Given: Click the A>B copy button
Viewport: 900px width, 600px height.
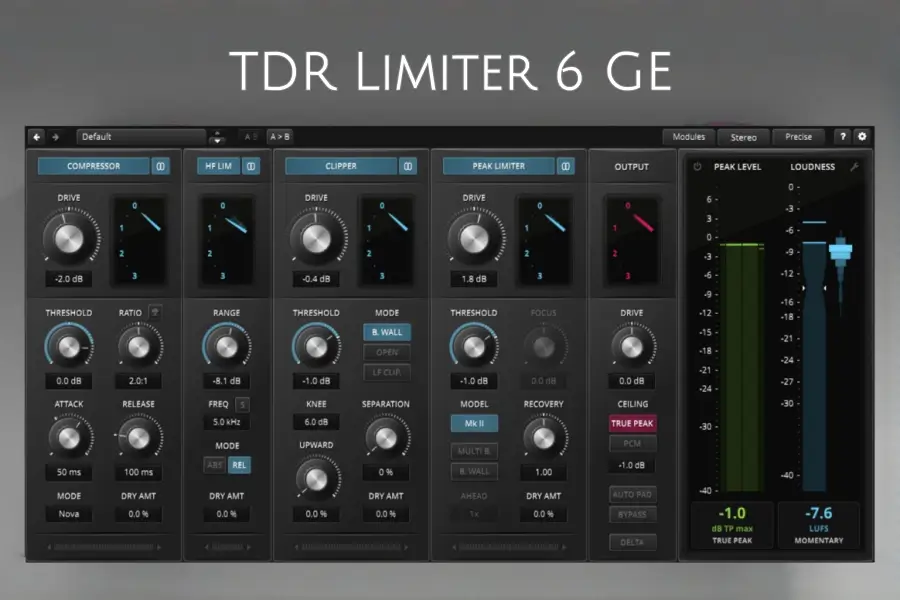Looking at the screenshot, I should click(280, 137).
